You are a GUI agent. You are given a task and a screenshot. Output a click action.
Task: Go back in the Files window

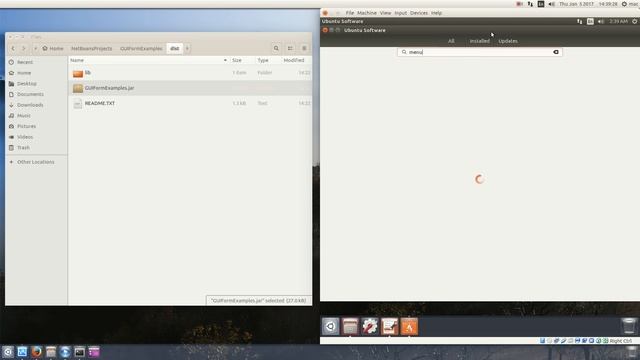pos(13,48)
